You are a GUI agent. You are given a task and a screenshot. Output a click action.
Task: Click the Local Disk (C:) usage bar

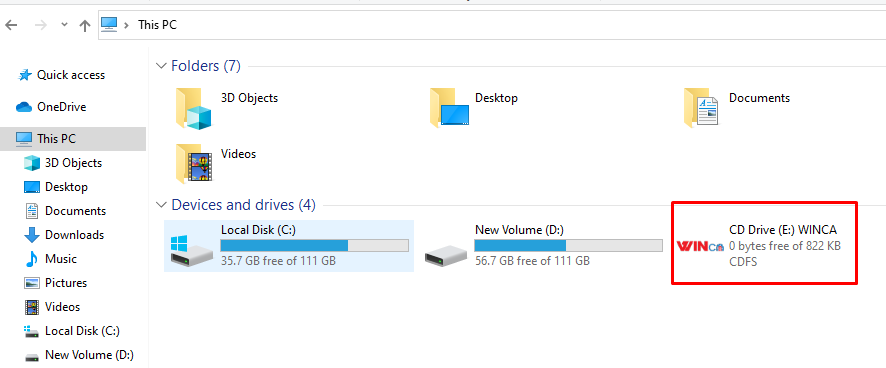coord(314,245)
